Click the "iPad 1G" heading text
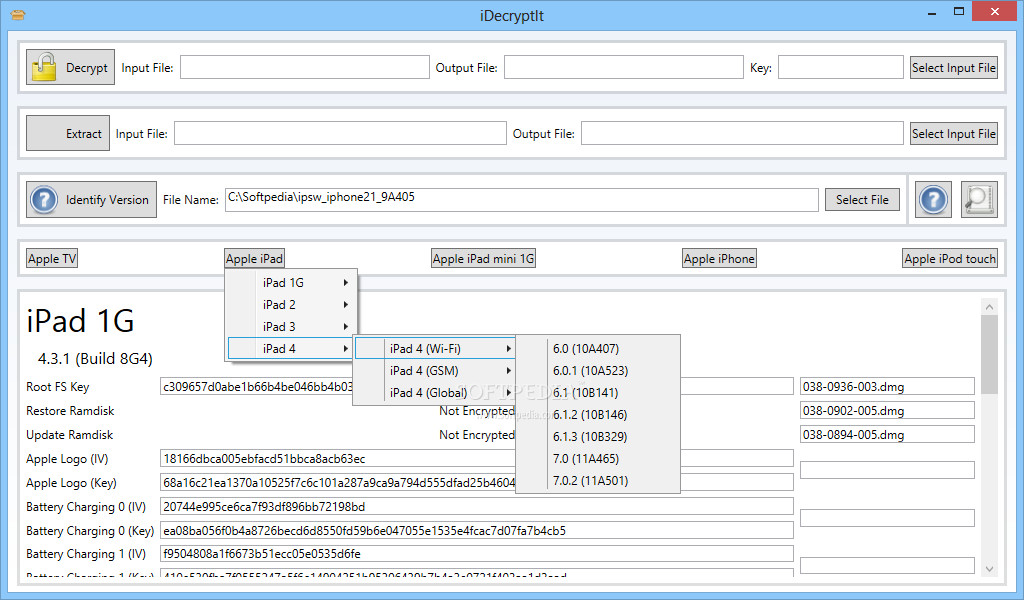 (80, 321)
